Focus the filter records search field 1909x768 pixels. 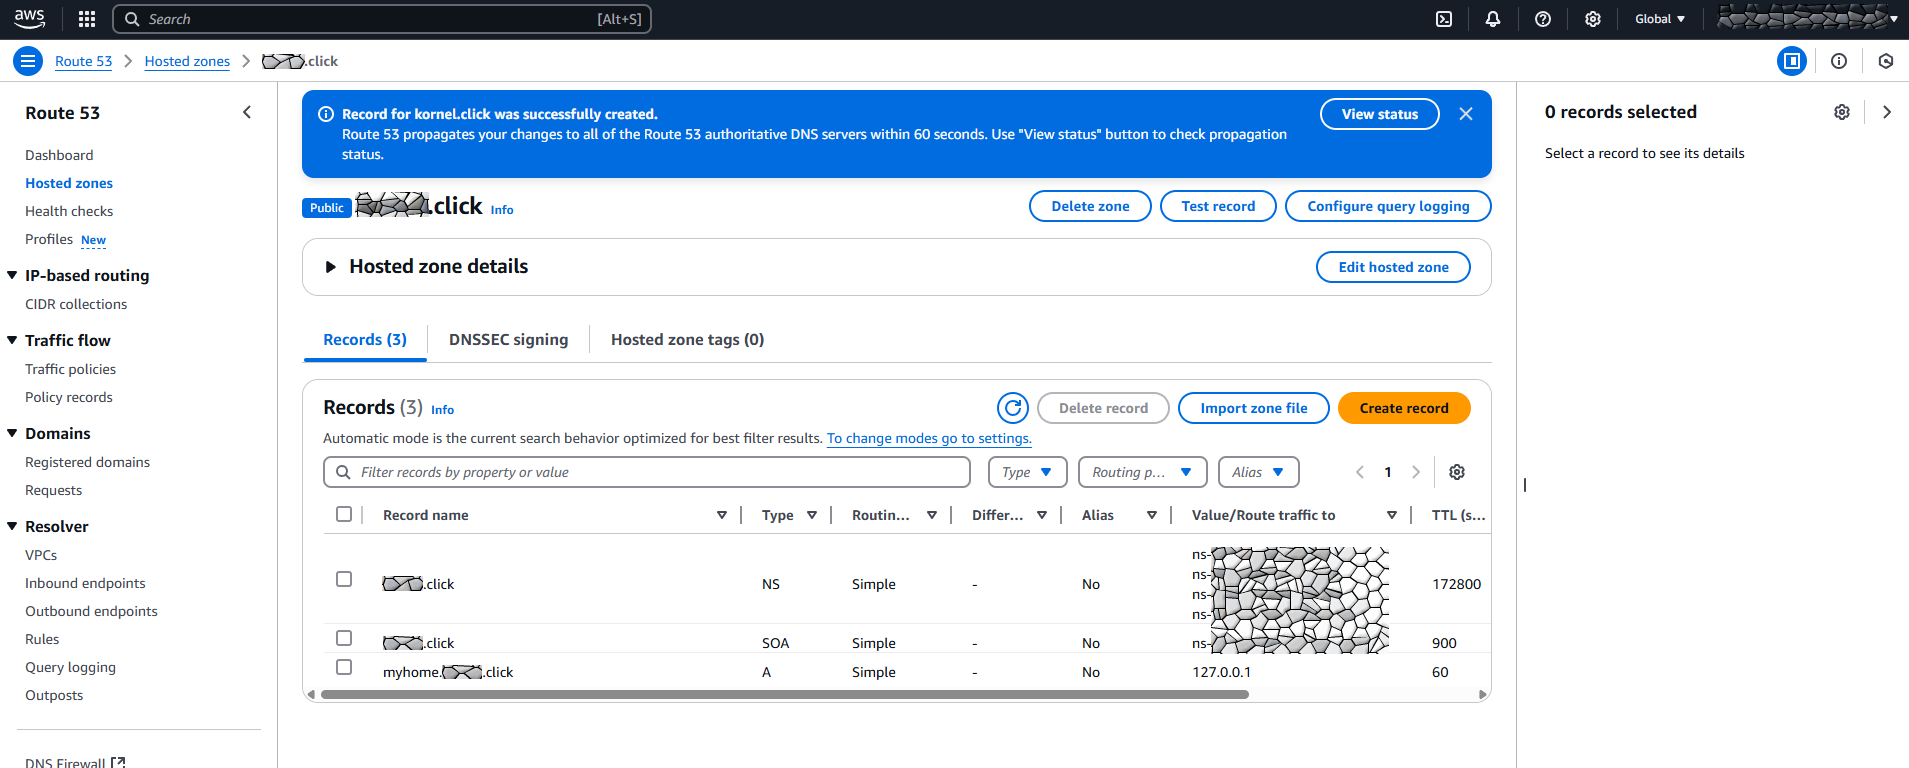647,472
